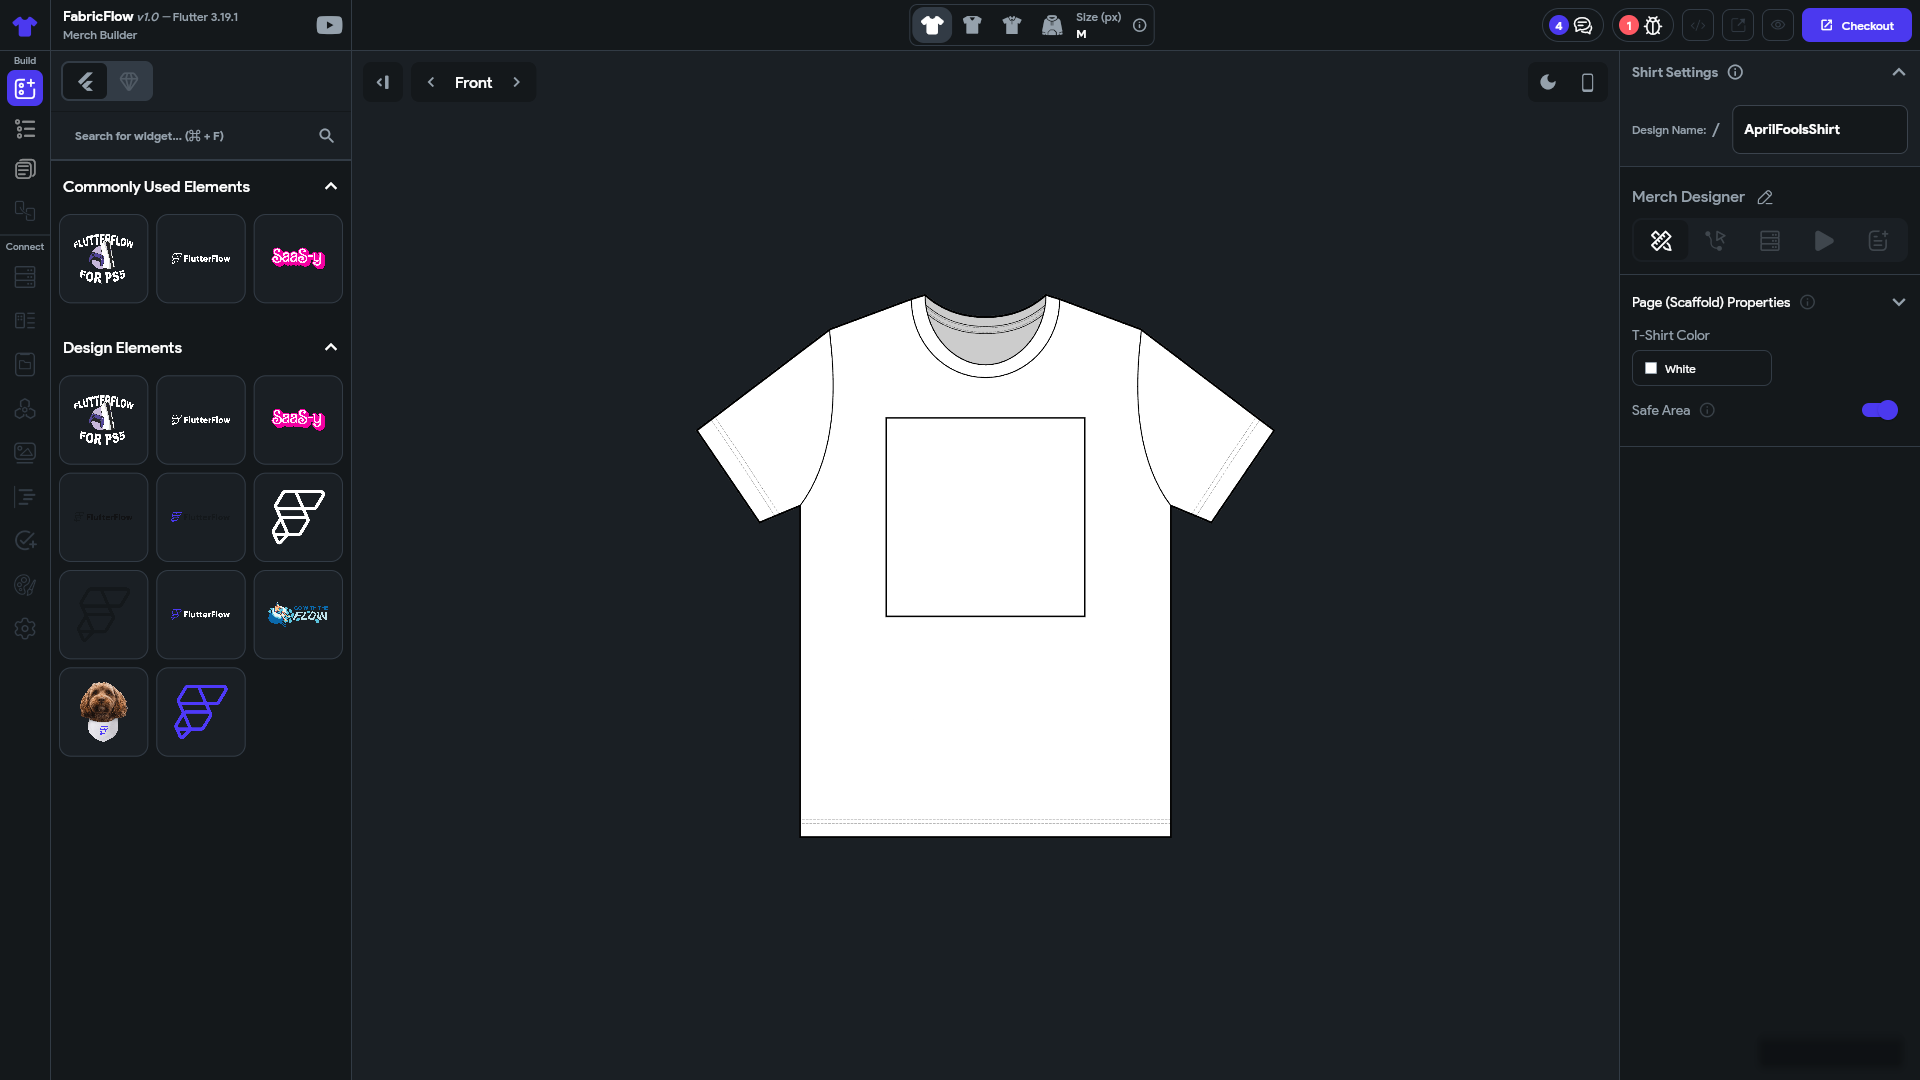Choose the dark FlutterFlow logo mark element

pyautogui.click(x=104, y=615)
